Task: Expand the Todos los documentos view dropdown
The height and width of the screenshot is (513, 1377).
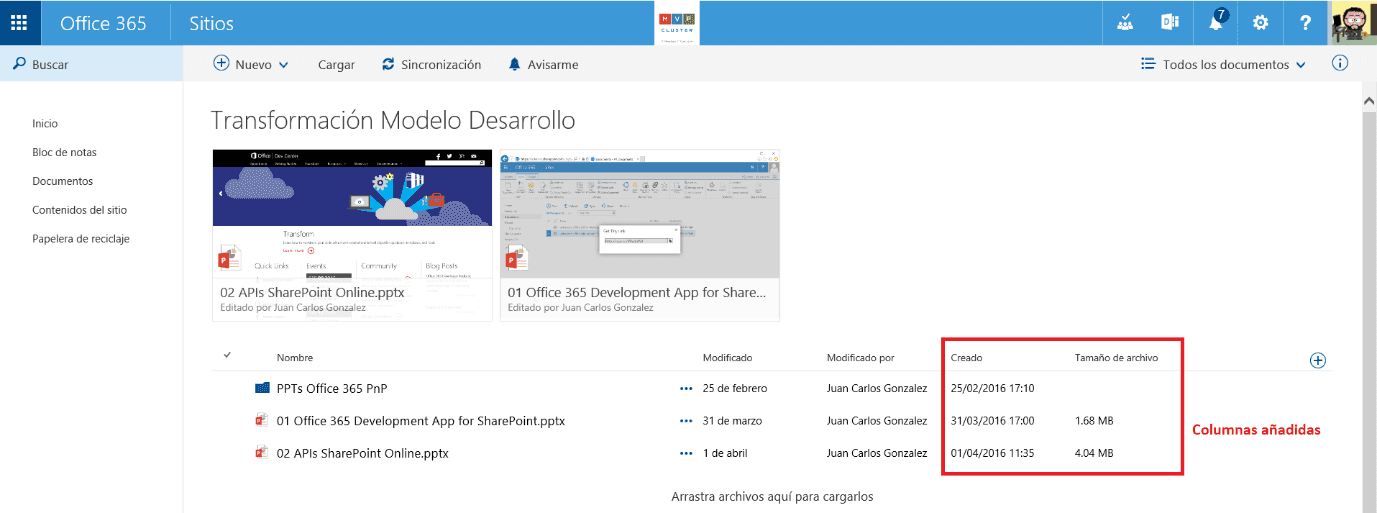Action: click(1223, 64)
